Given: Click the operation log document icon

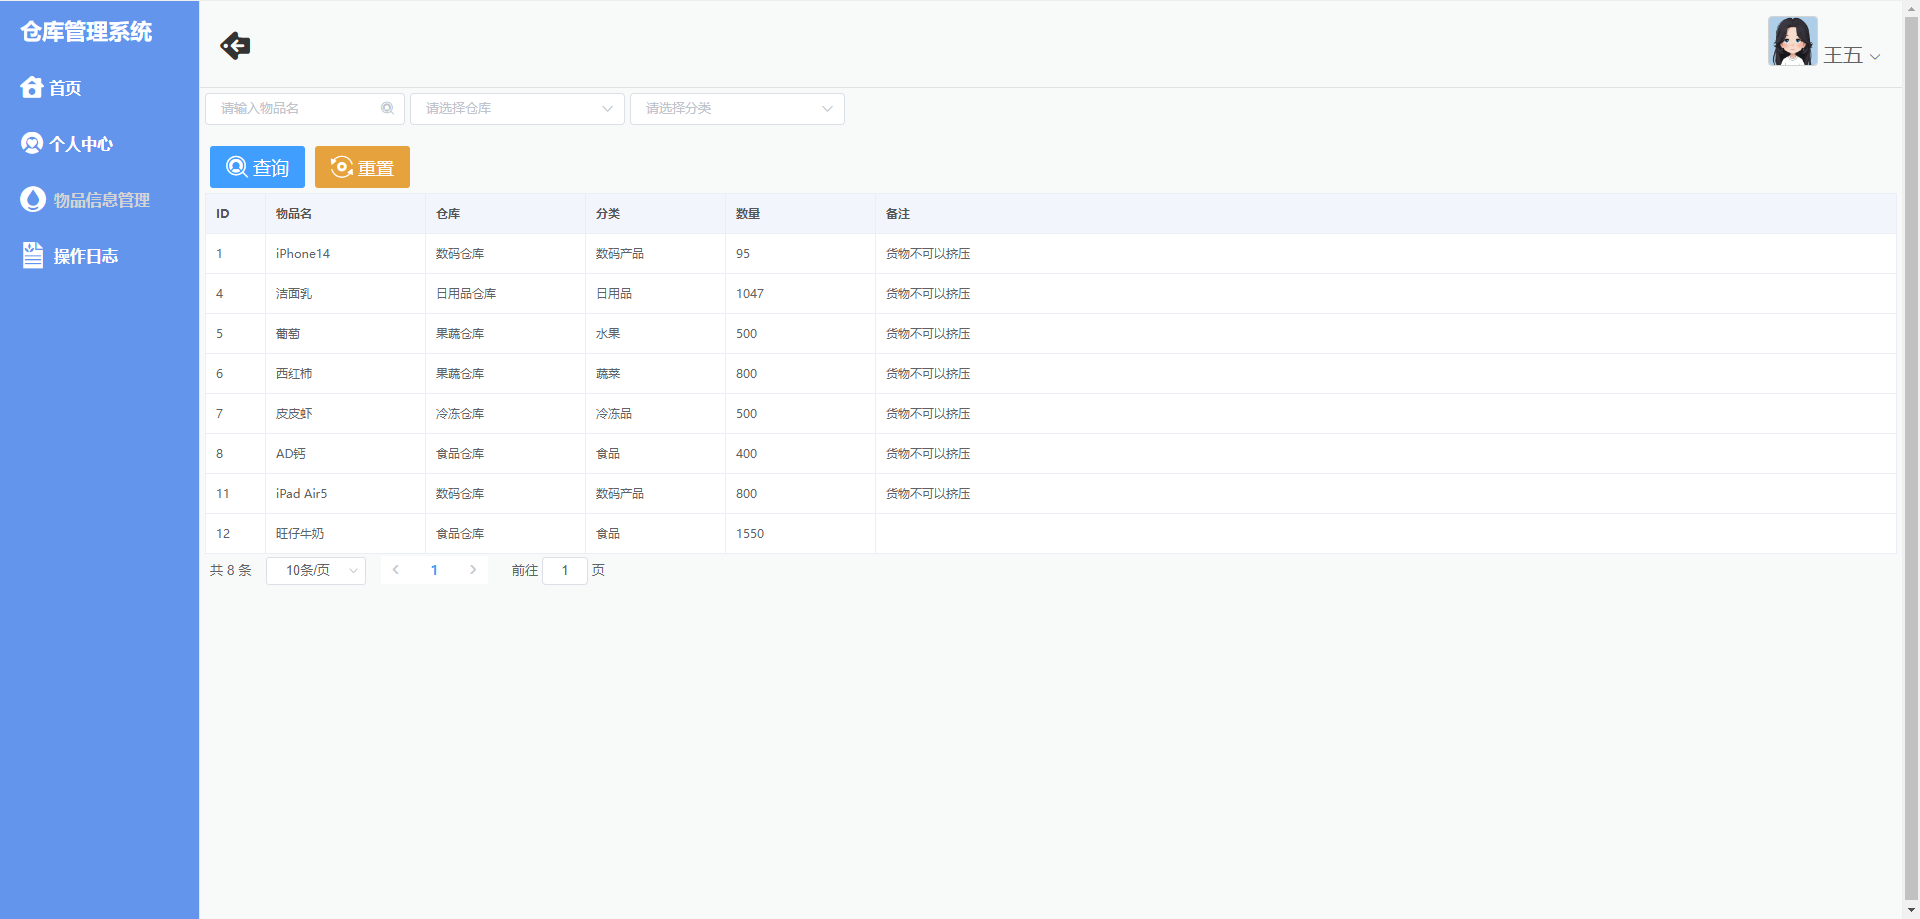Looking at the screenshot, I should coord(33,256).
